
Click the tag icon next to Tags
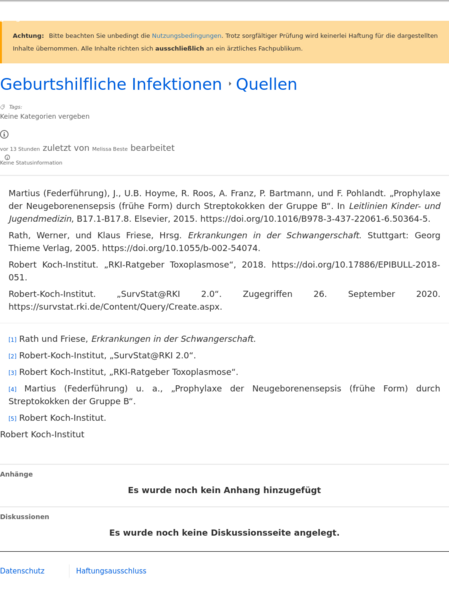coord(3,107)
